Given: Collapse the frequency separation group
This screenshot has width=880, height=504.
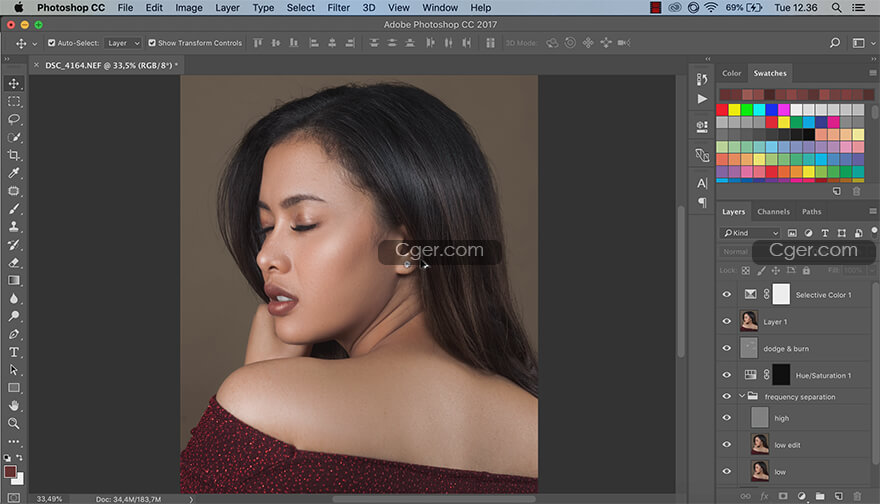Looking at the screenshot, I should tap(743, 397).
